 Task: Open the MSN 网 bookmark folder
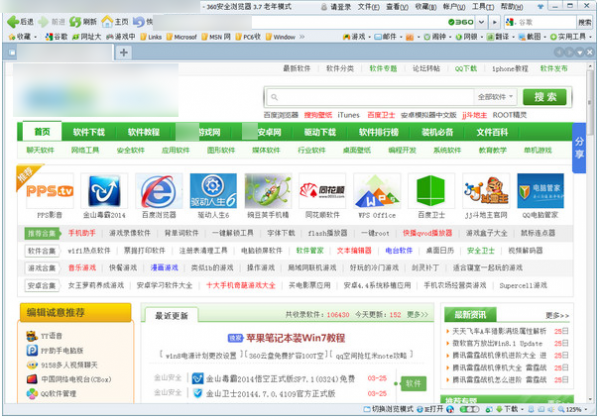(x=216, y=37)
